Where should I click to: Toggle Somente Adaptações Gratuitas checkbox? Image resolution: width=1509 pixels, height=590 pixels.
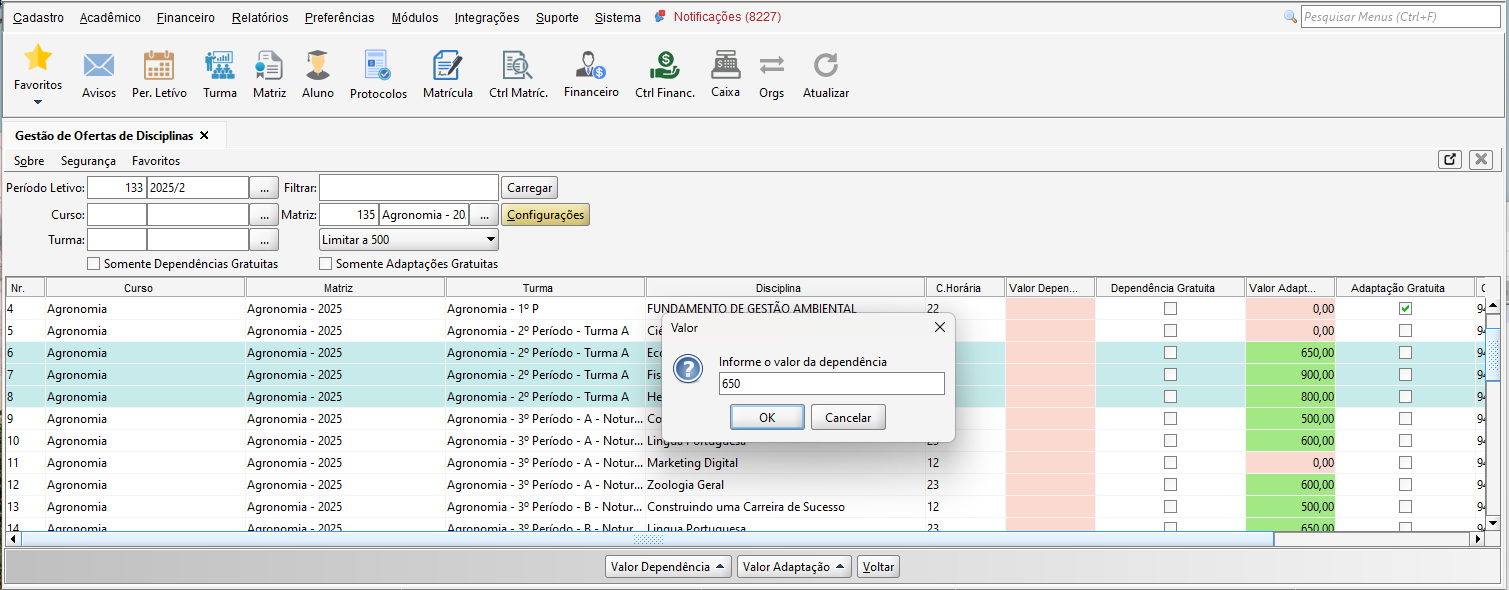(x=326, y=264)
